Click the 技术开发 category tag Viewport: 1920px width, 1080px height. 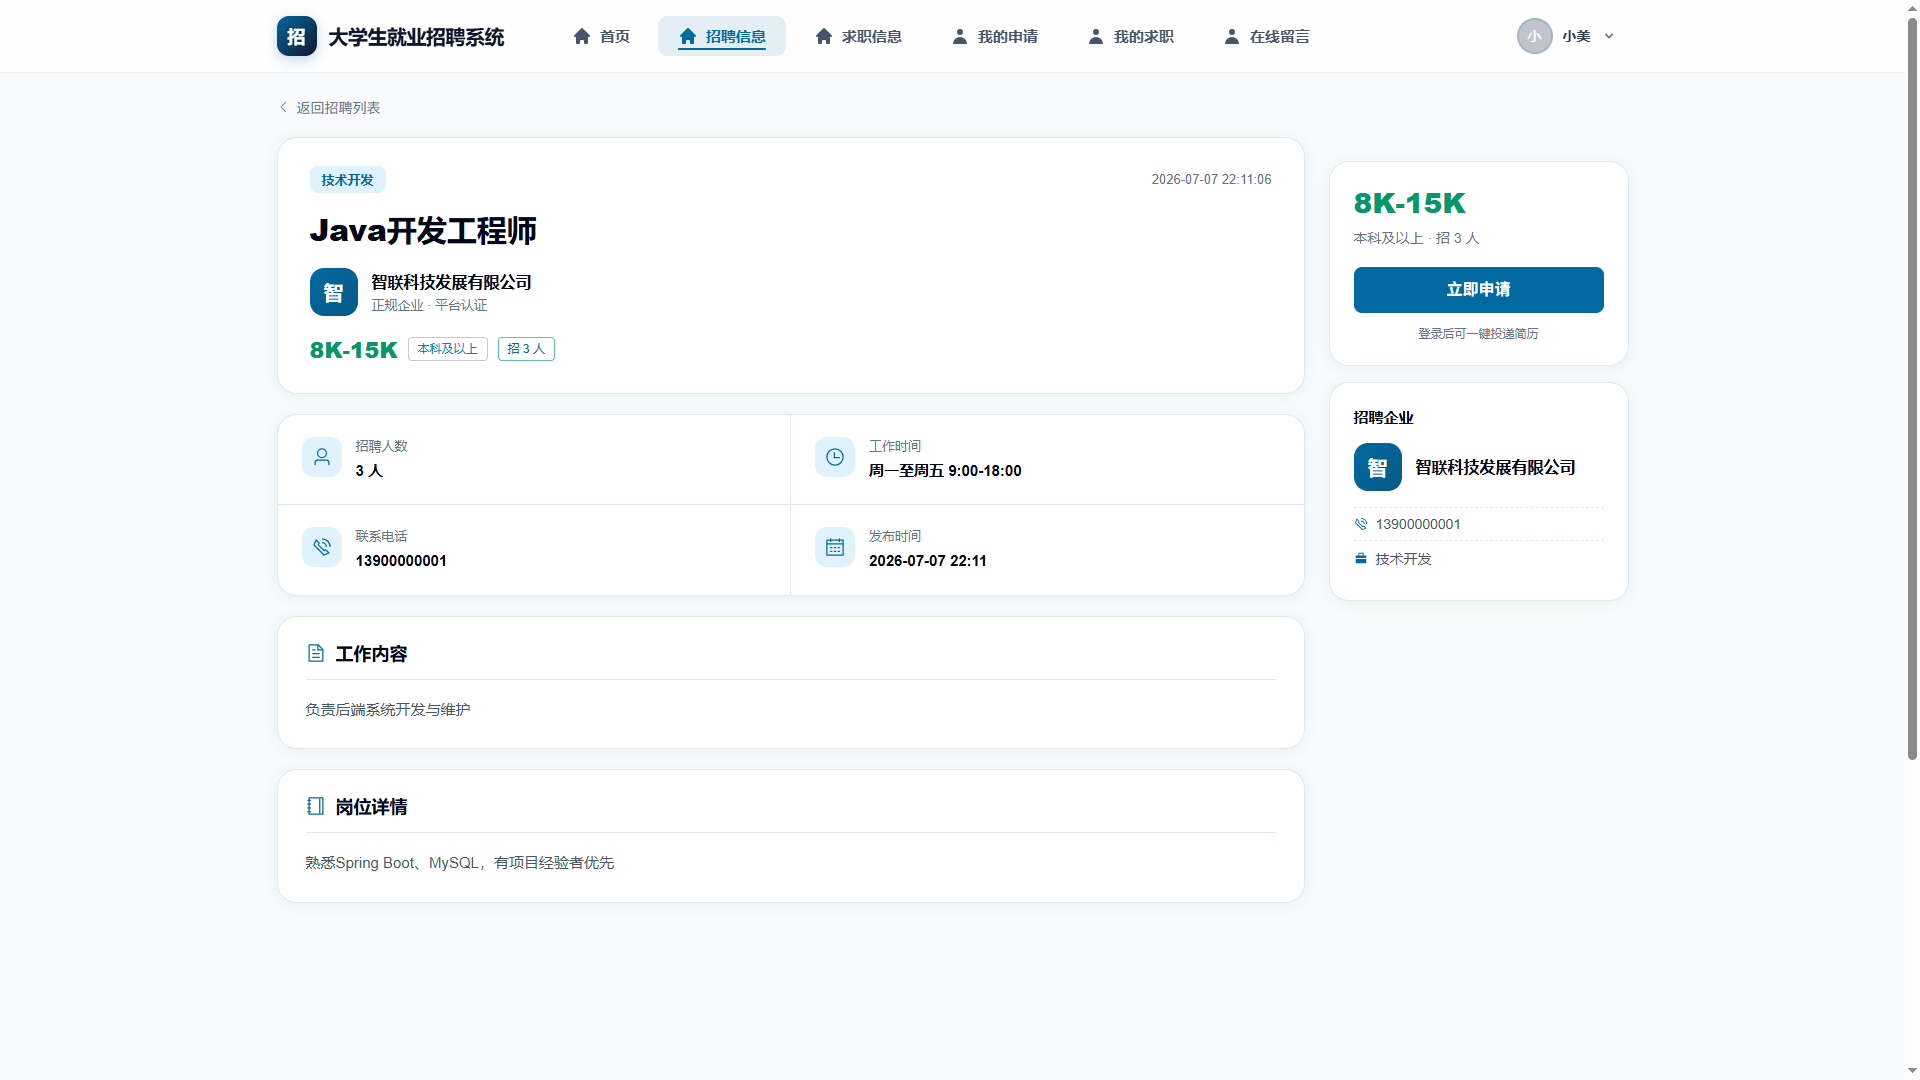pyautogui.click(x=348, y=180)
